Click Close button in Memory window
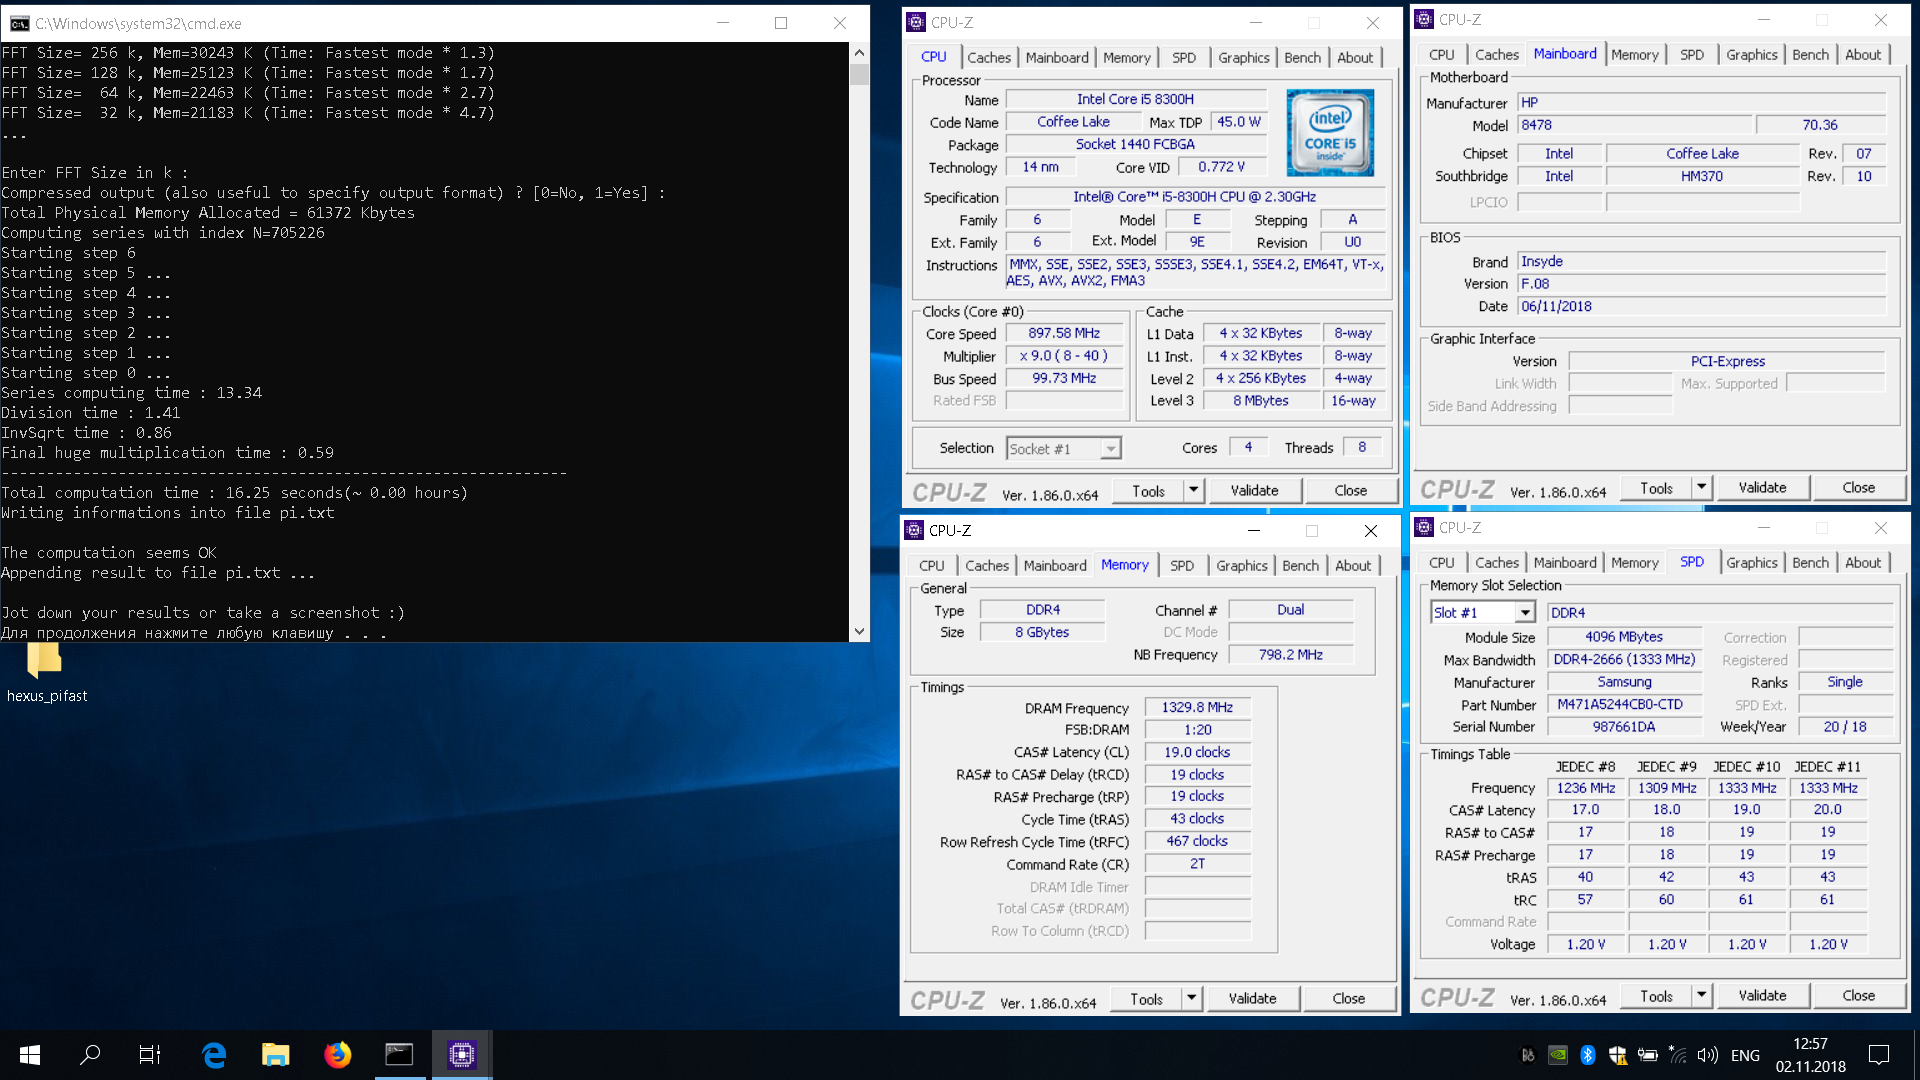The width and height of the screenshot is (1920, 1080). (x=1348, y=999)
